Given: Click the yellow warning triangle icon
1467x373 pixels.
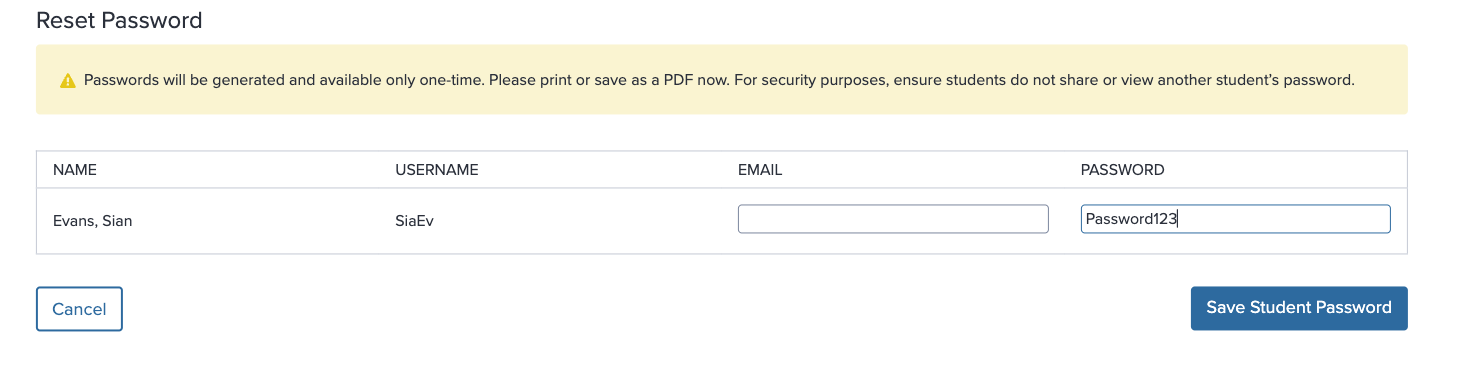Looking at the screenshot, I should pos(68,81).
